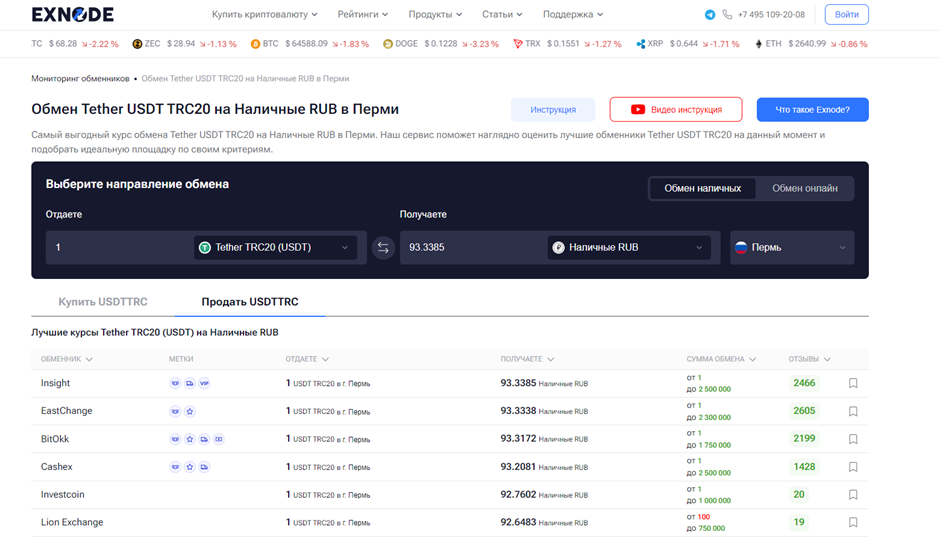The width and height of the screenshot is (940, 538).
Task: Open the Рейтинги menu
Action: (363, 14)
